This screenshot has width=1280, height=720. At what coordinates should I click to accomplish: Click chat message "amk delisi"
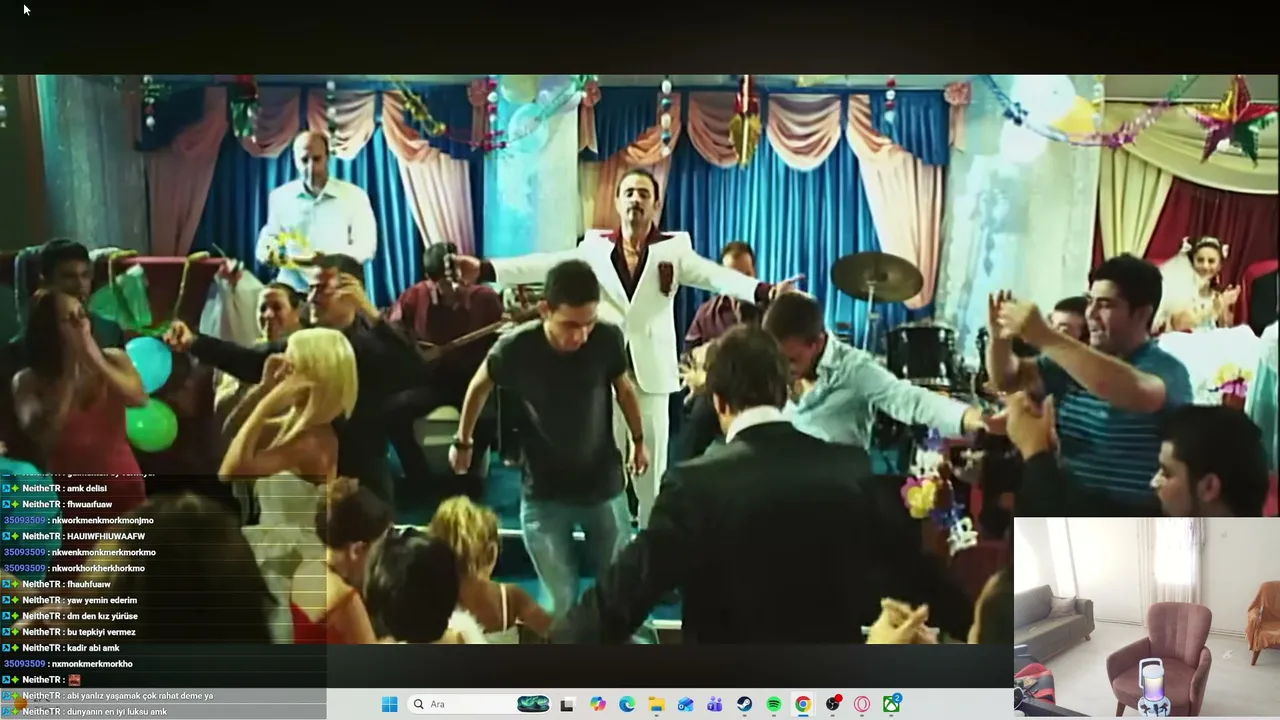(x=87, y=488)
